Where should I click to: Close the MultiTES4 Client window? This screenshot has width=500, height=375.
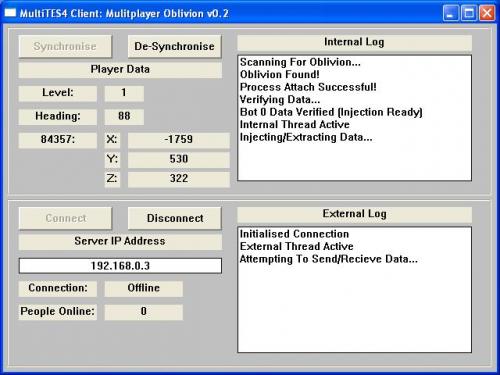click(487, 13)
